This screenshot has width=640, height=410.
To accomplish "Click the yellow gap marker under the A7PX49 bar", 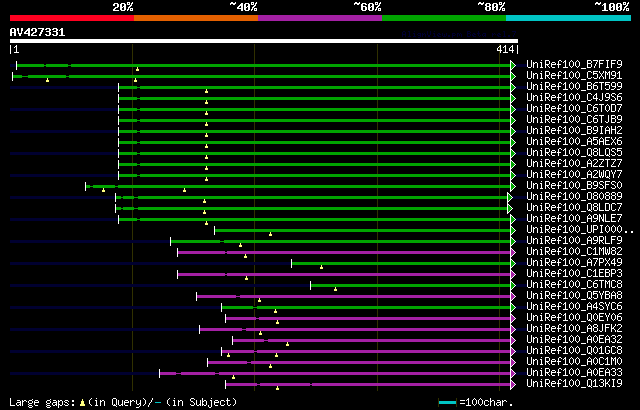I will 322,267.
